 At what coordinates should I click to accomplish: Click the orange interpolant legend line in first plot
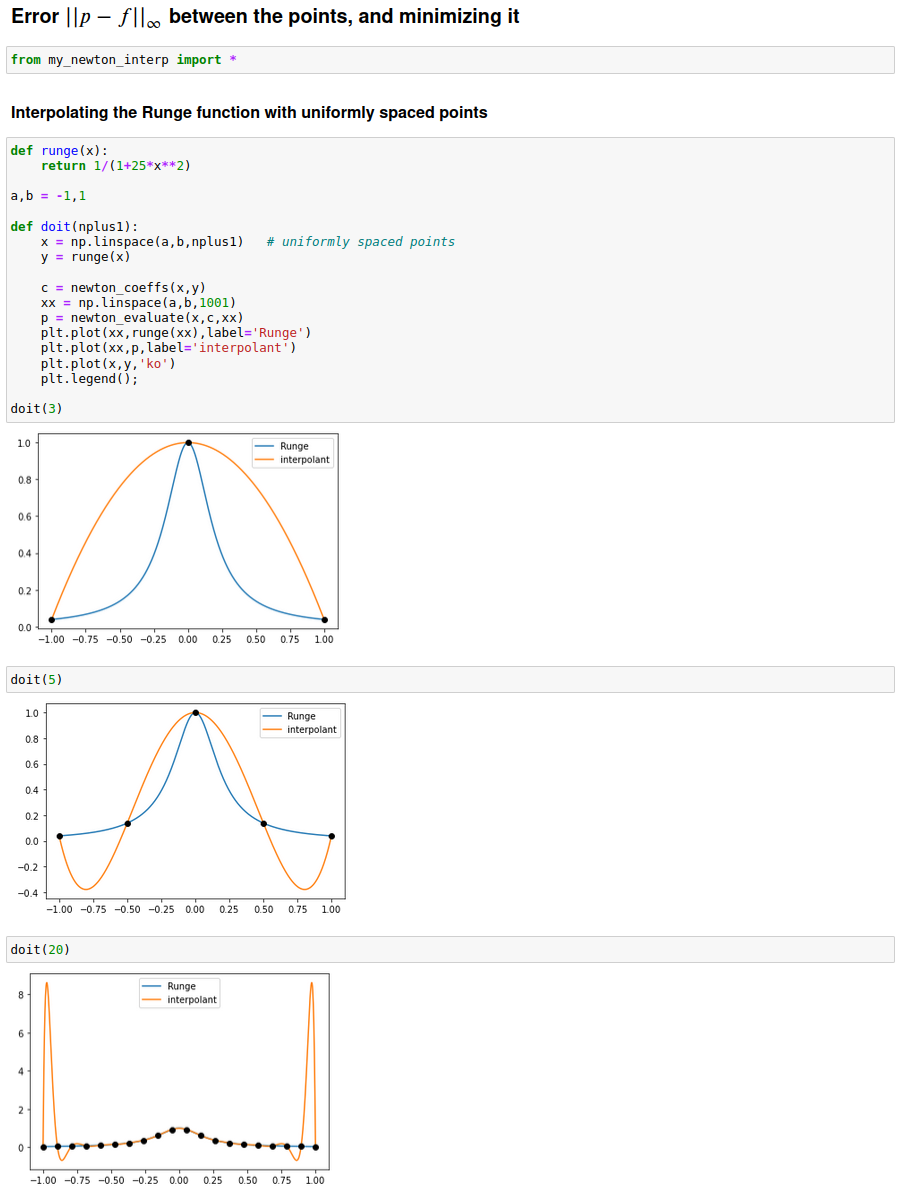tap(265, 460)
